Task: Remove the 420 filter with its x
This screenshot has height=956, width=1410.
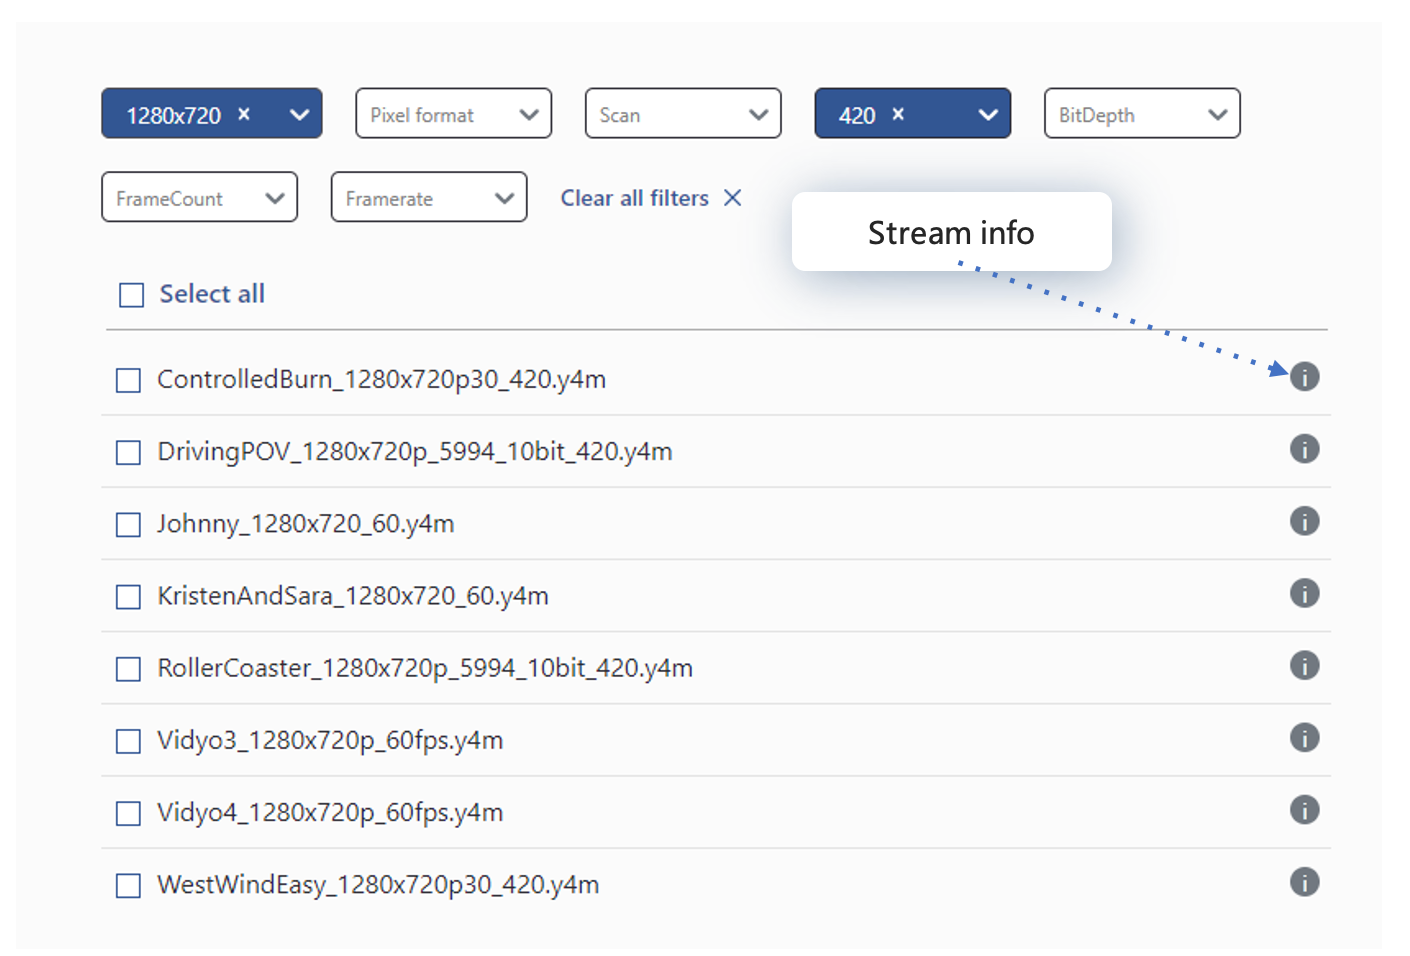Action: [898, 114]
